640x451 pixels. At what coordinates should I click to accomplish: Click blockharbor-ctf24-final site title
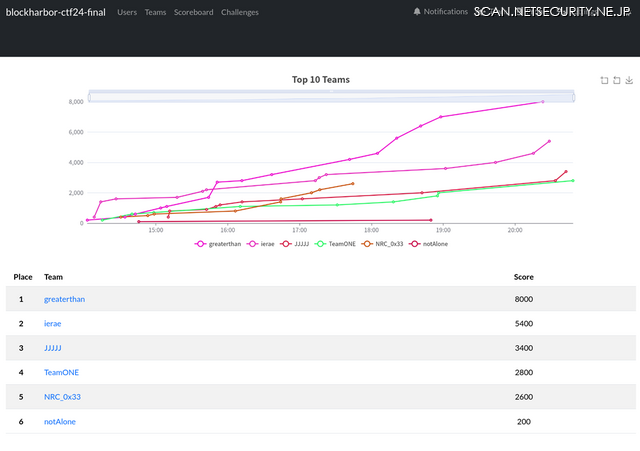(x=56, y=12)
